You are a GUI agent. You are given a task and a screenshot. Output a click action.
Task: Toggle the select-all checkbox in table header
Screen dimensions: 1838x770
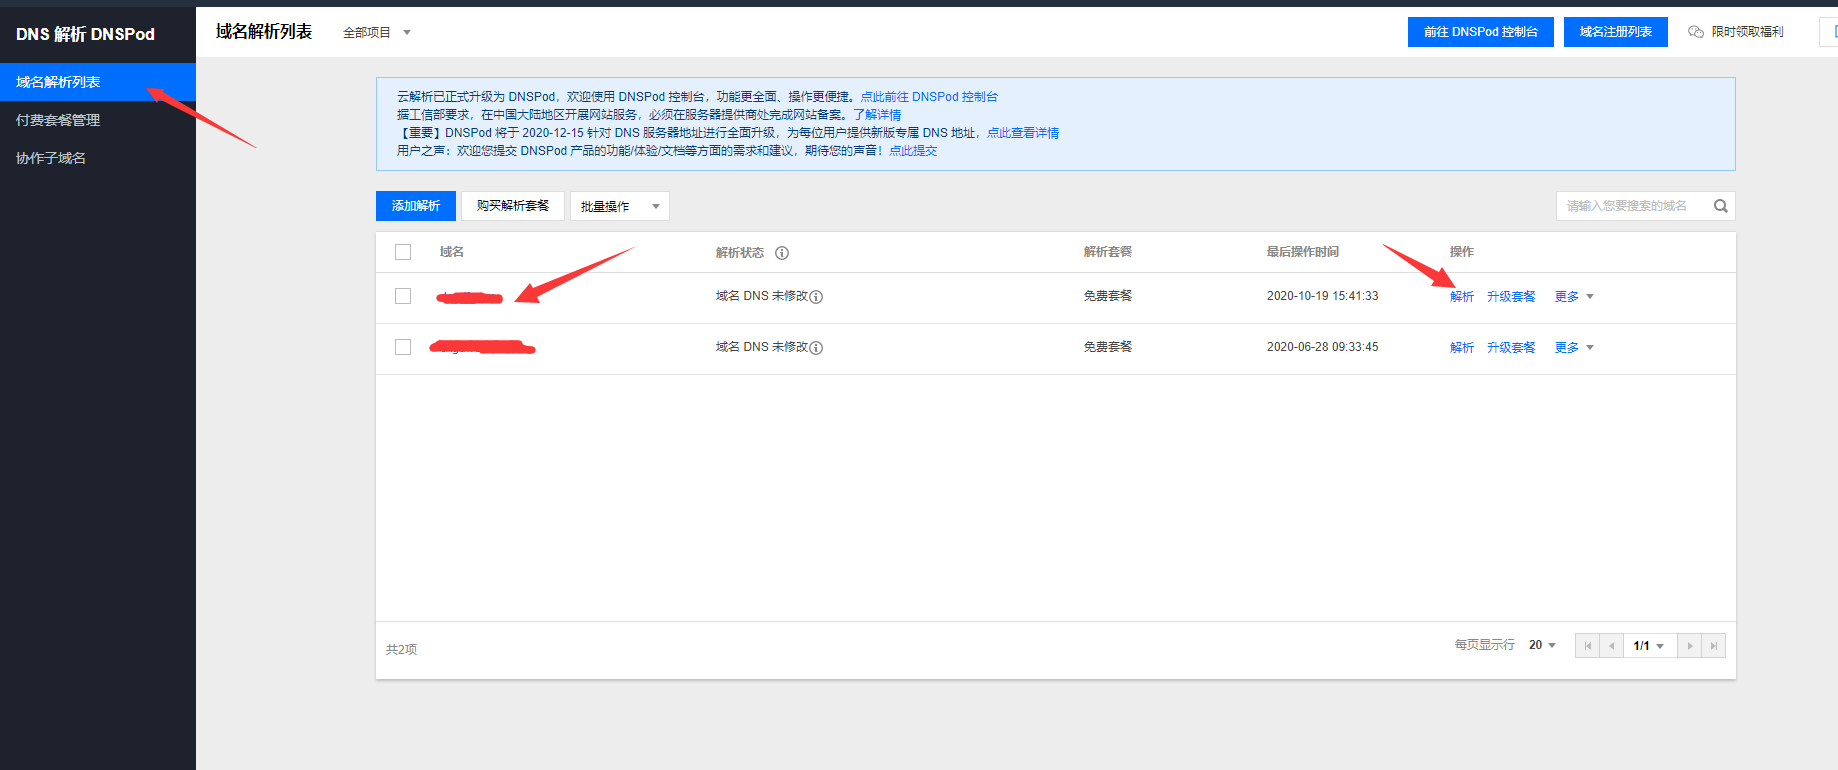click(403, 252)
